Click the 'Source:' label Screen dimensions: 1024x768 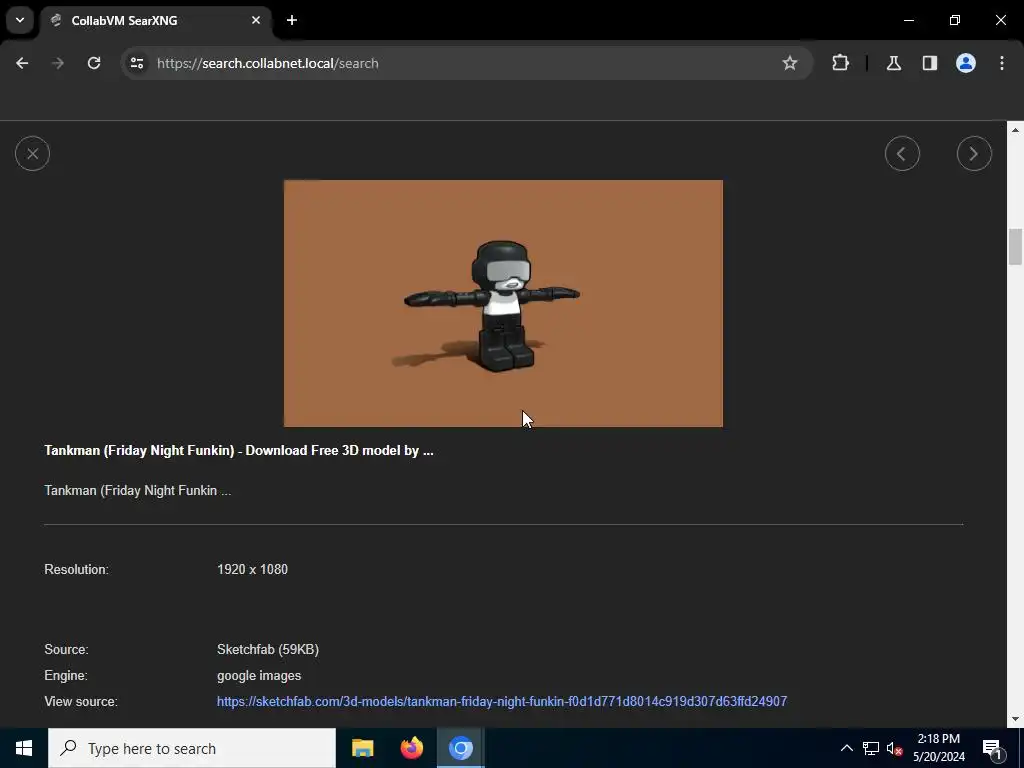coord(66,650)
